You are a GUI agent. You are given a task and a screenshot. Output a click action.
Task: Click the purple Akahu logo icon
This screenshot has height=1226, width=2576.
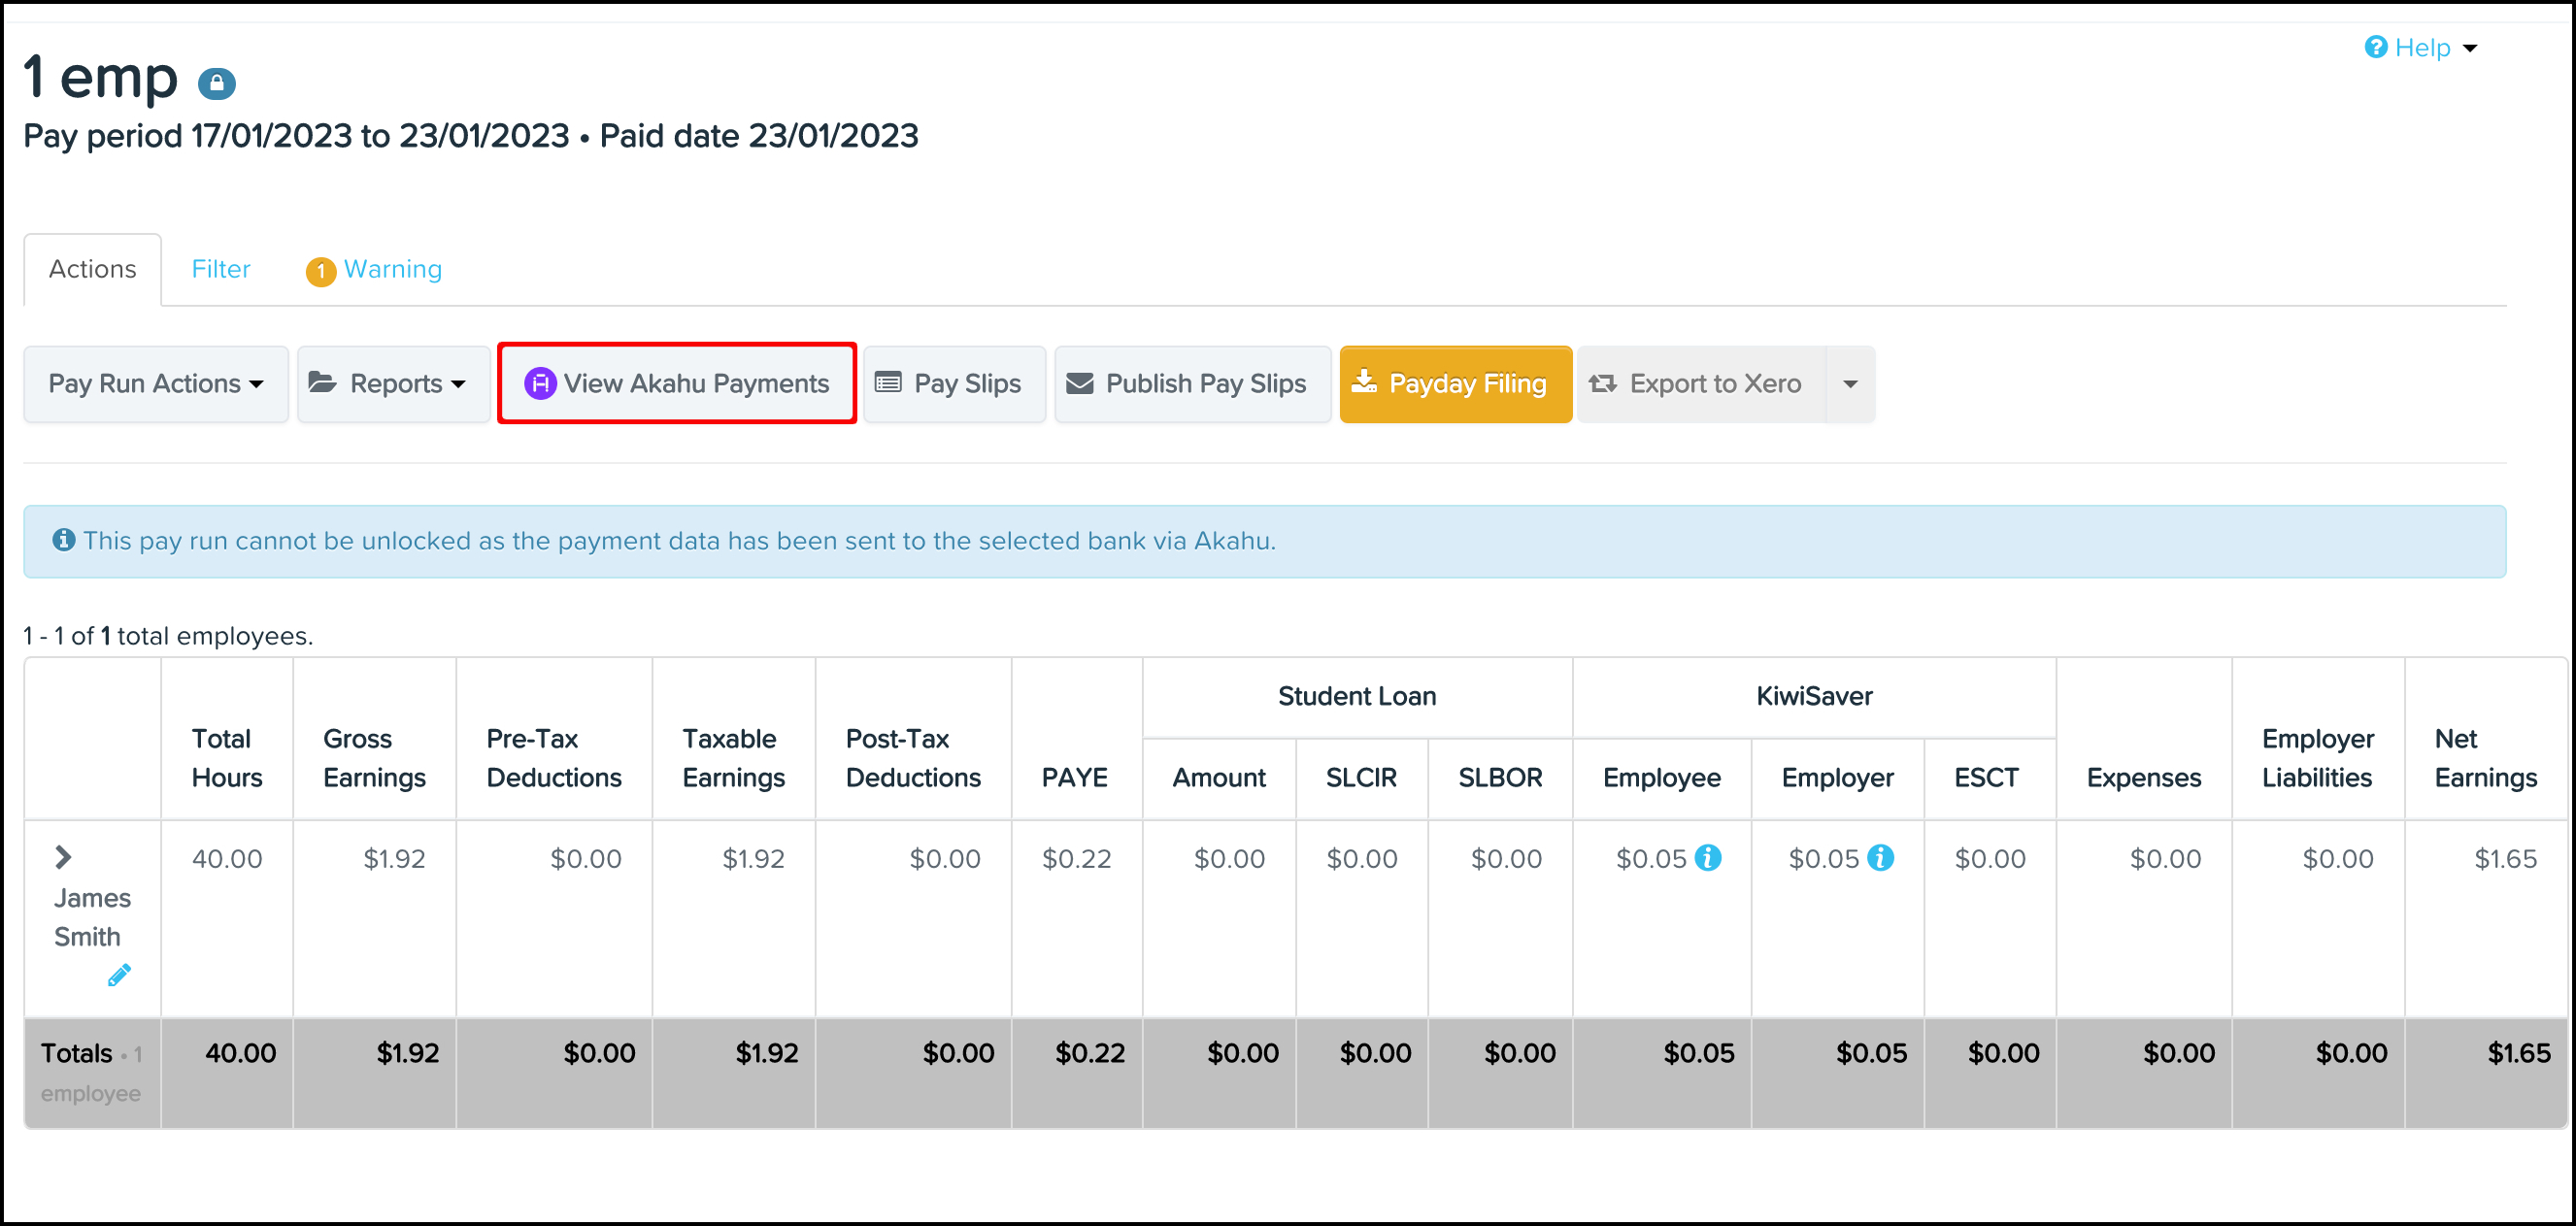click(x=540, y=383)
